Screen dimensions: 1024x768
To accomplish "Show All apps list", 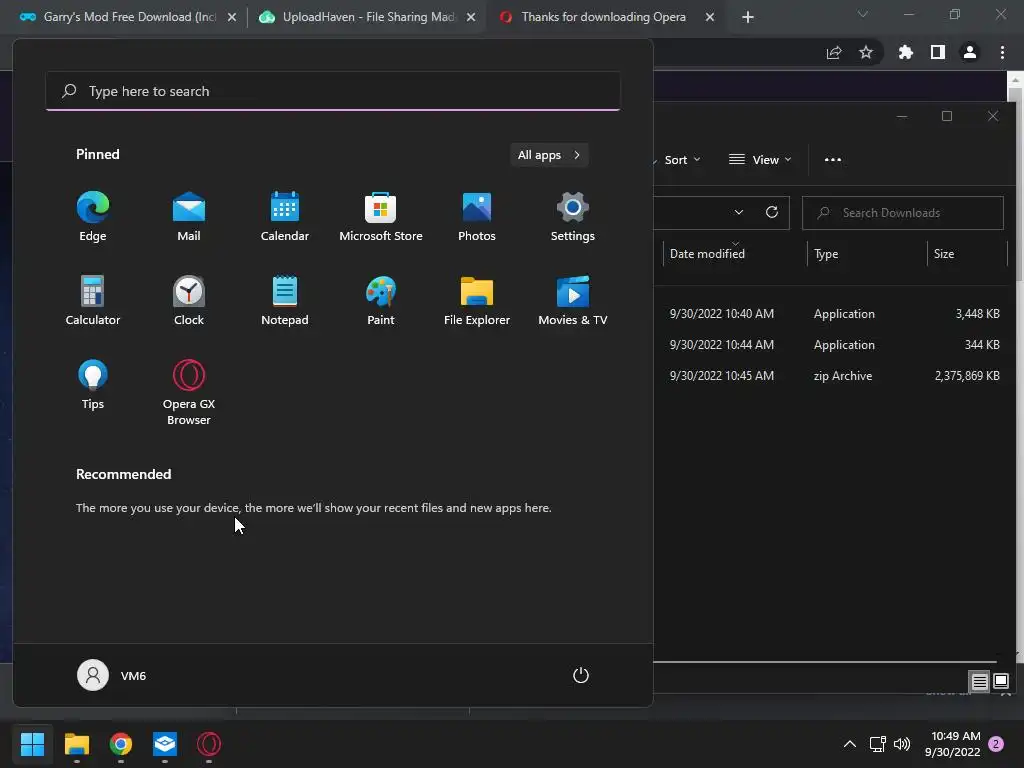I will [x=549, y=155].
